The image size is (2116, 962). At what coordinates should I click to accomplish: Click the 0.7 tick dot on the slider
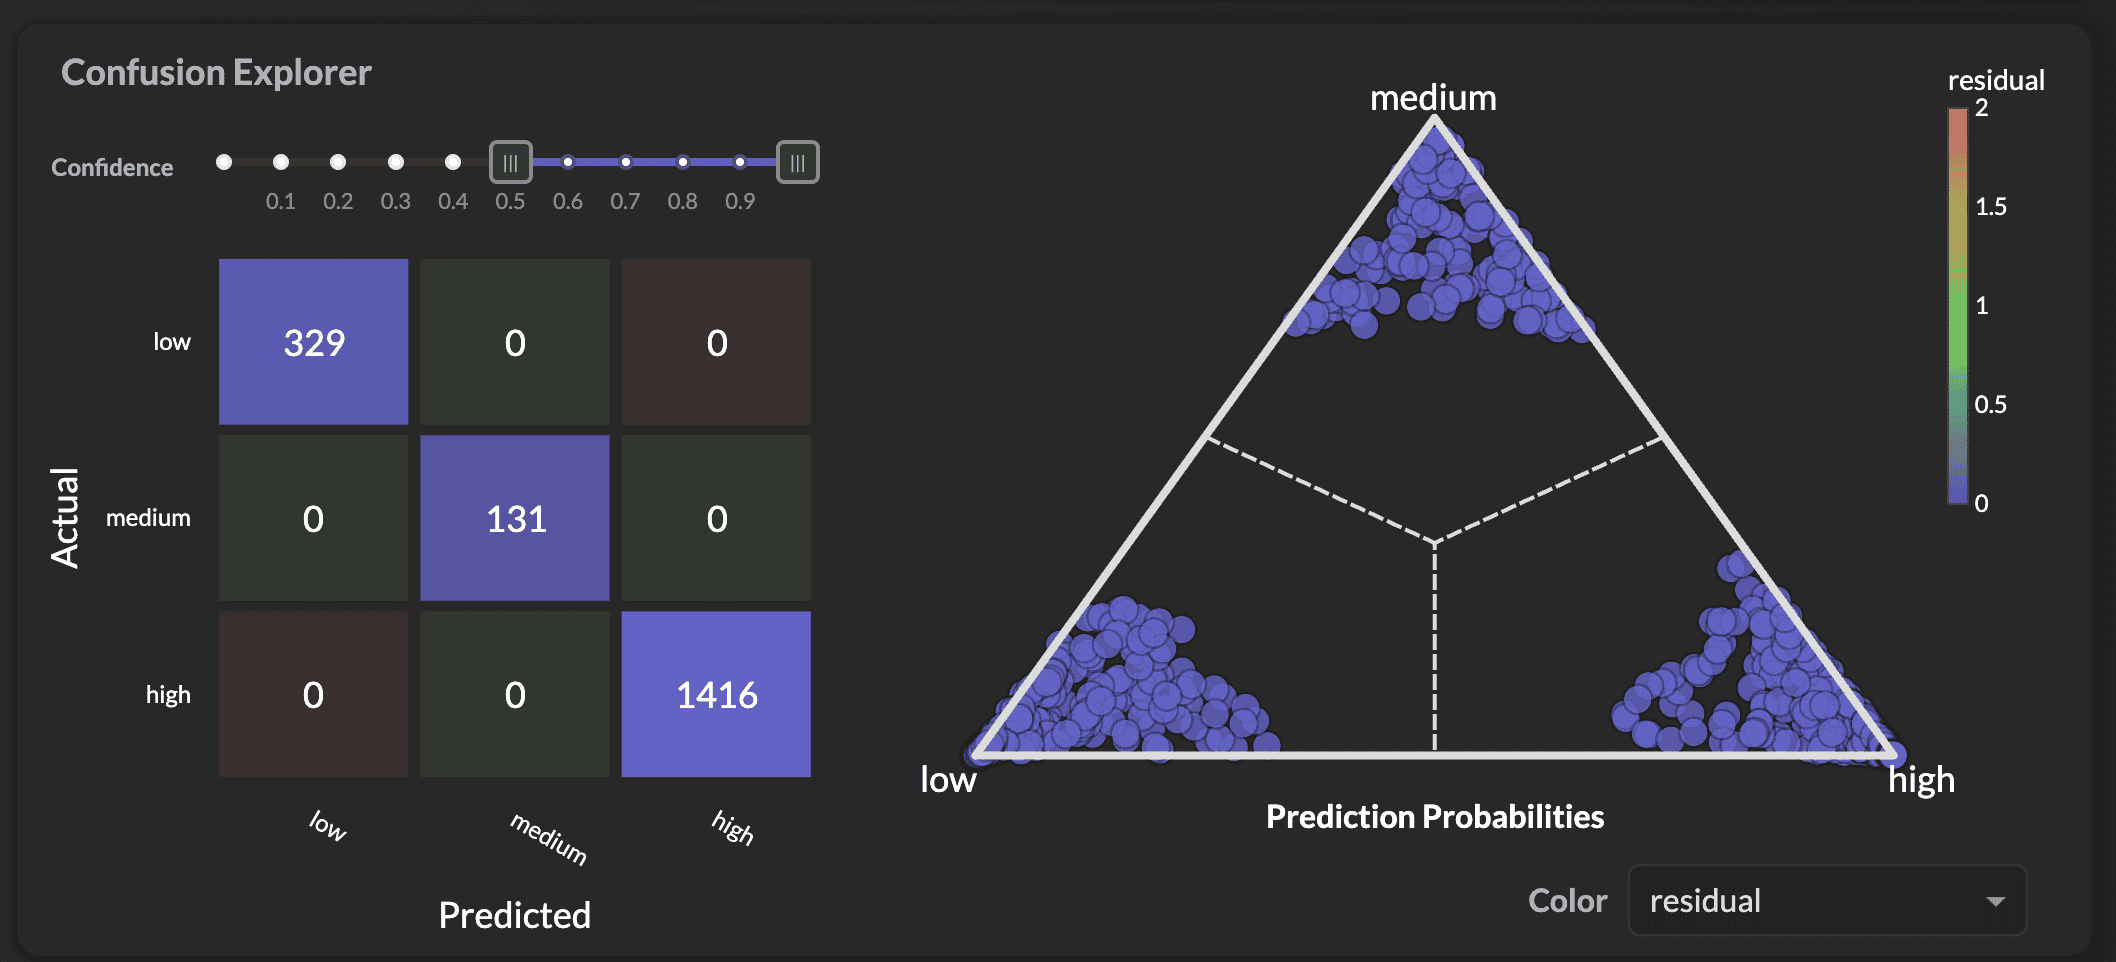[626, 161]
